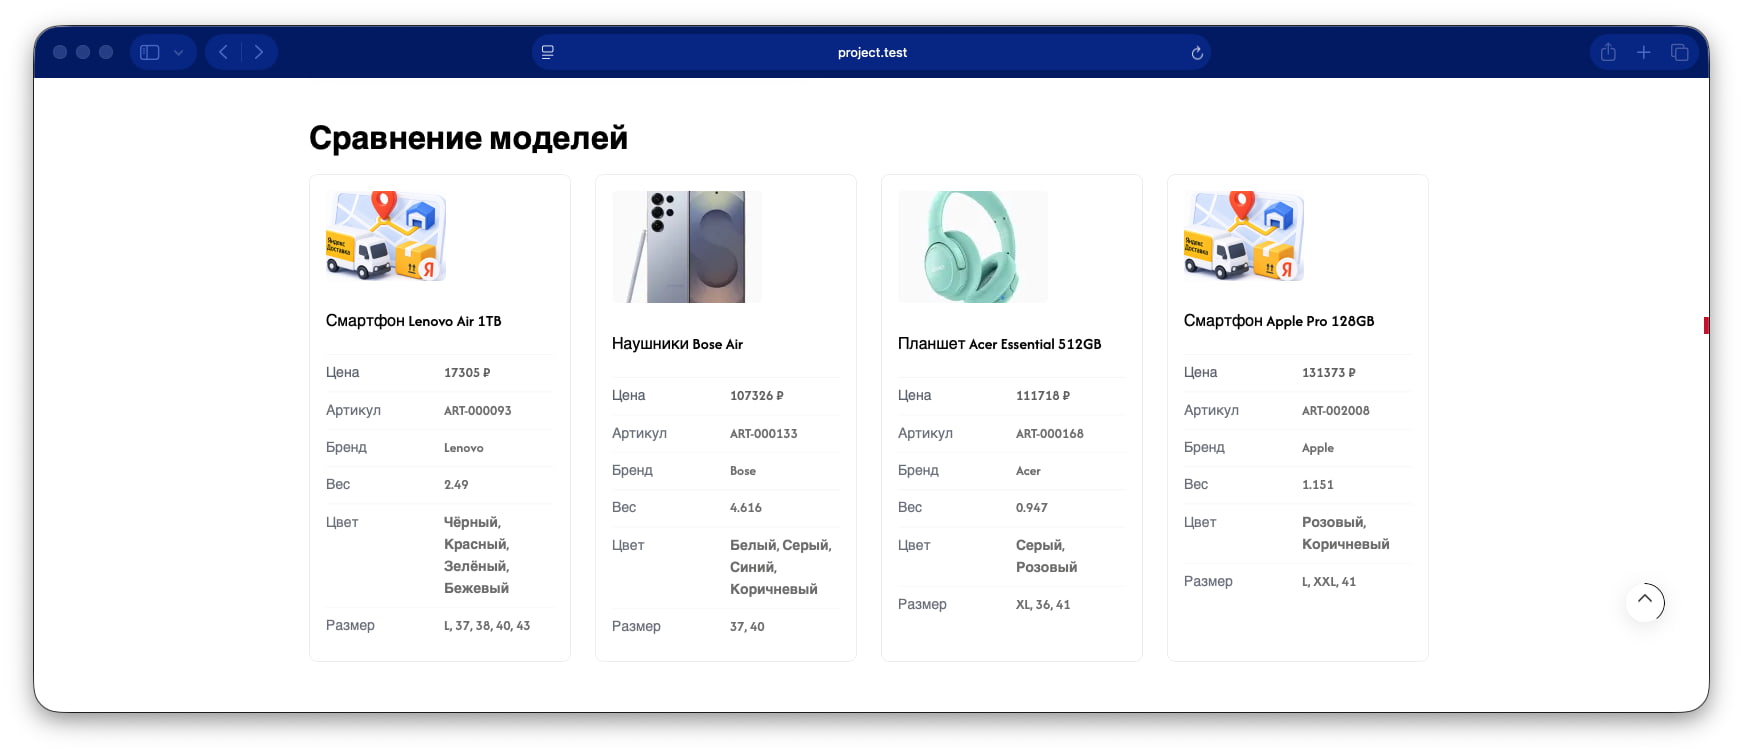Open Bose Air product phone image
This screenshot has height=754, width=1743.
pos(687,247)
